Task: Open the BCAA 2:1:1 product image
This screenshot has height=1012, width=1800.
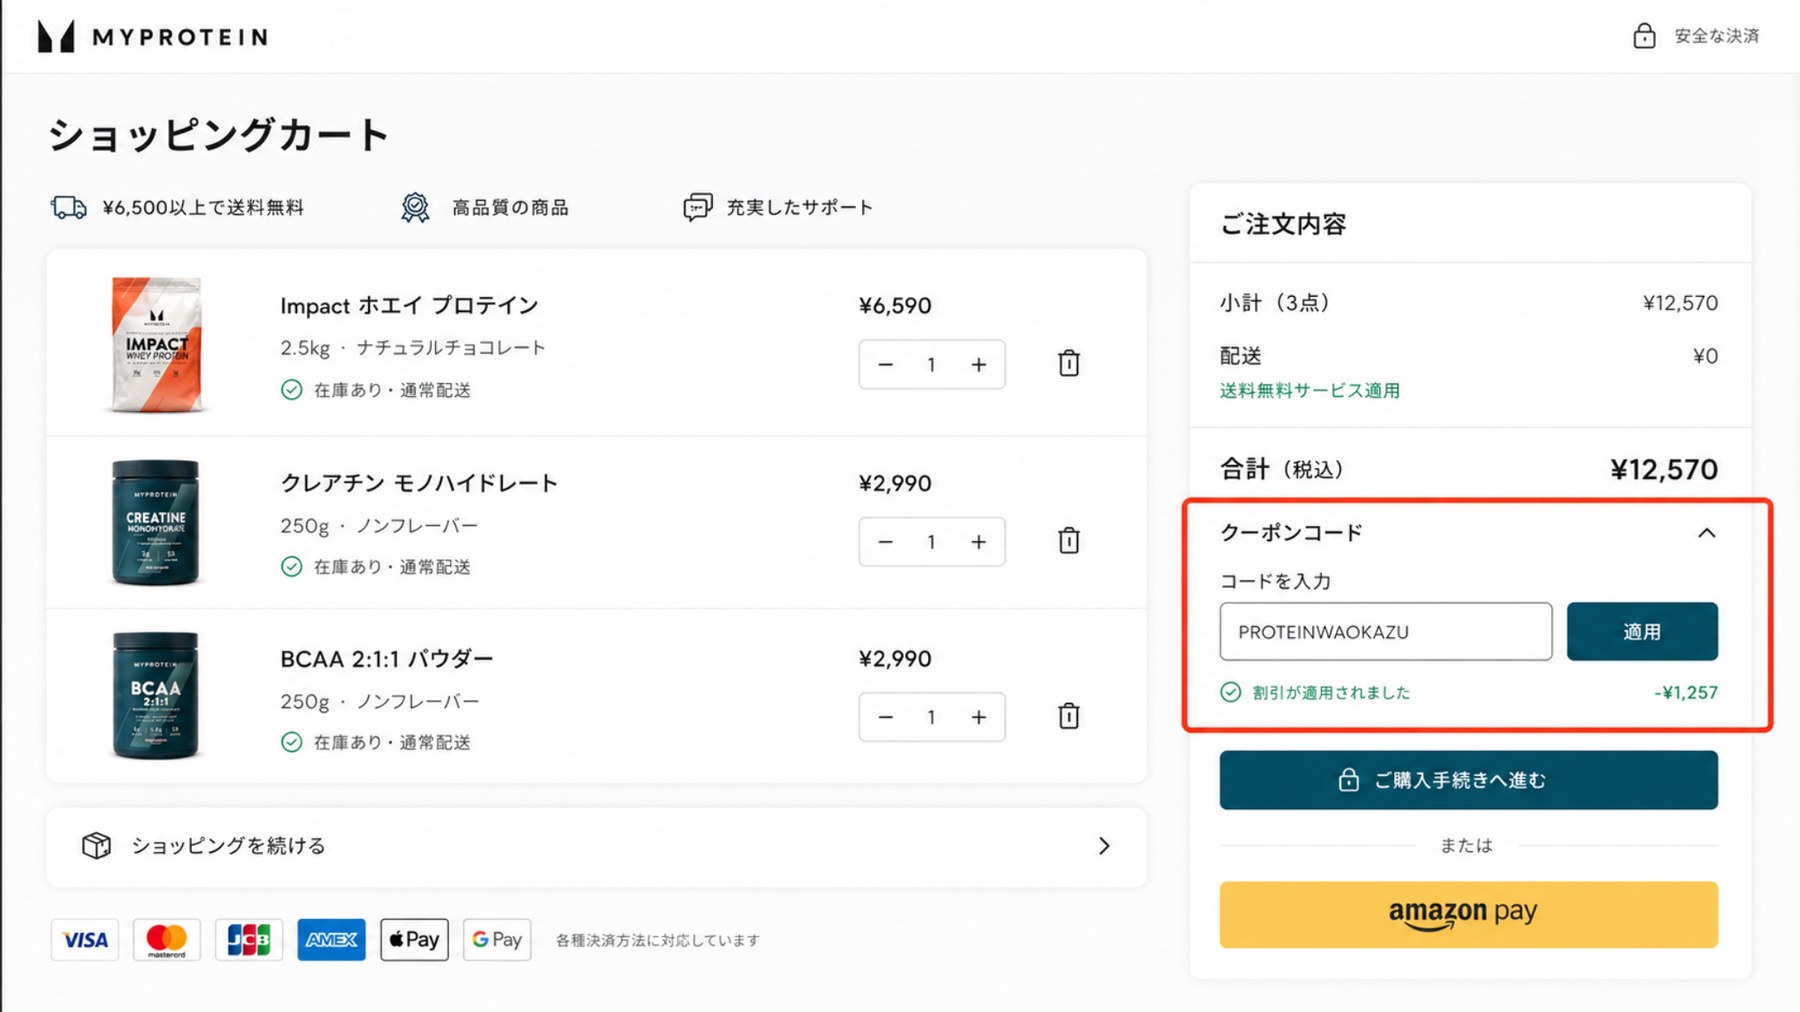Action: pyautogui.click(x=155, y=696)
